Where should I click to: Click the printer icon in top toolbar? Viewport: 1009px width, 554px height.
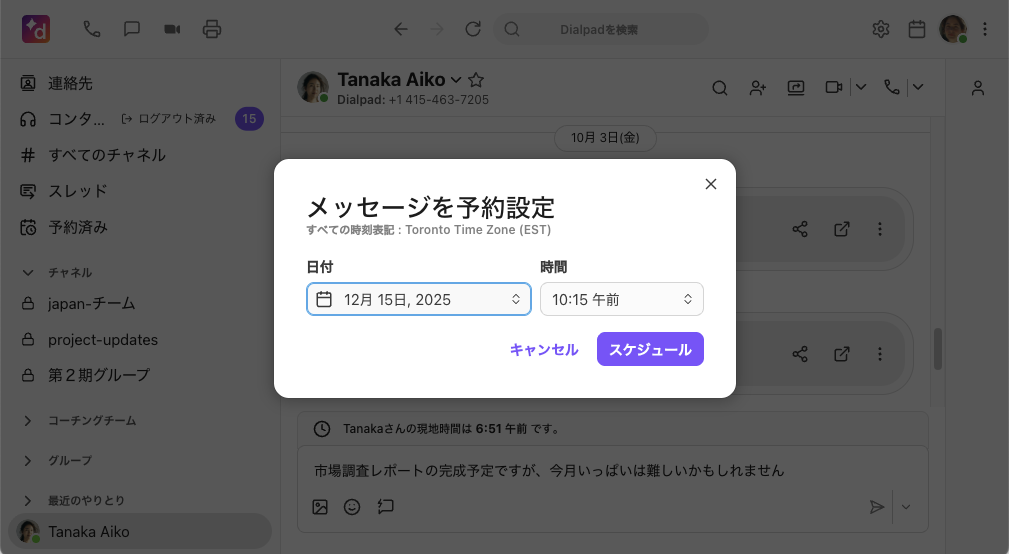tap(212, 29)
